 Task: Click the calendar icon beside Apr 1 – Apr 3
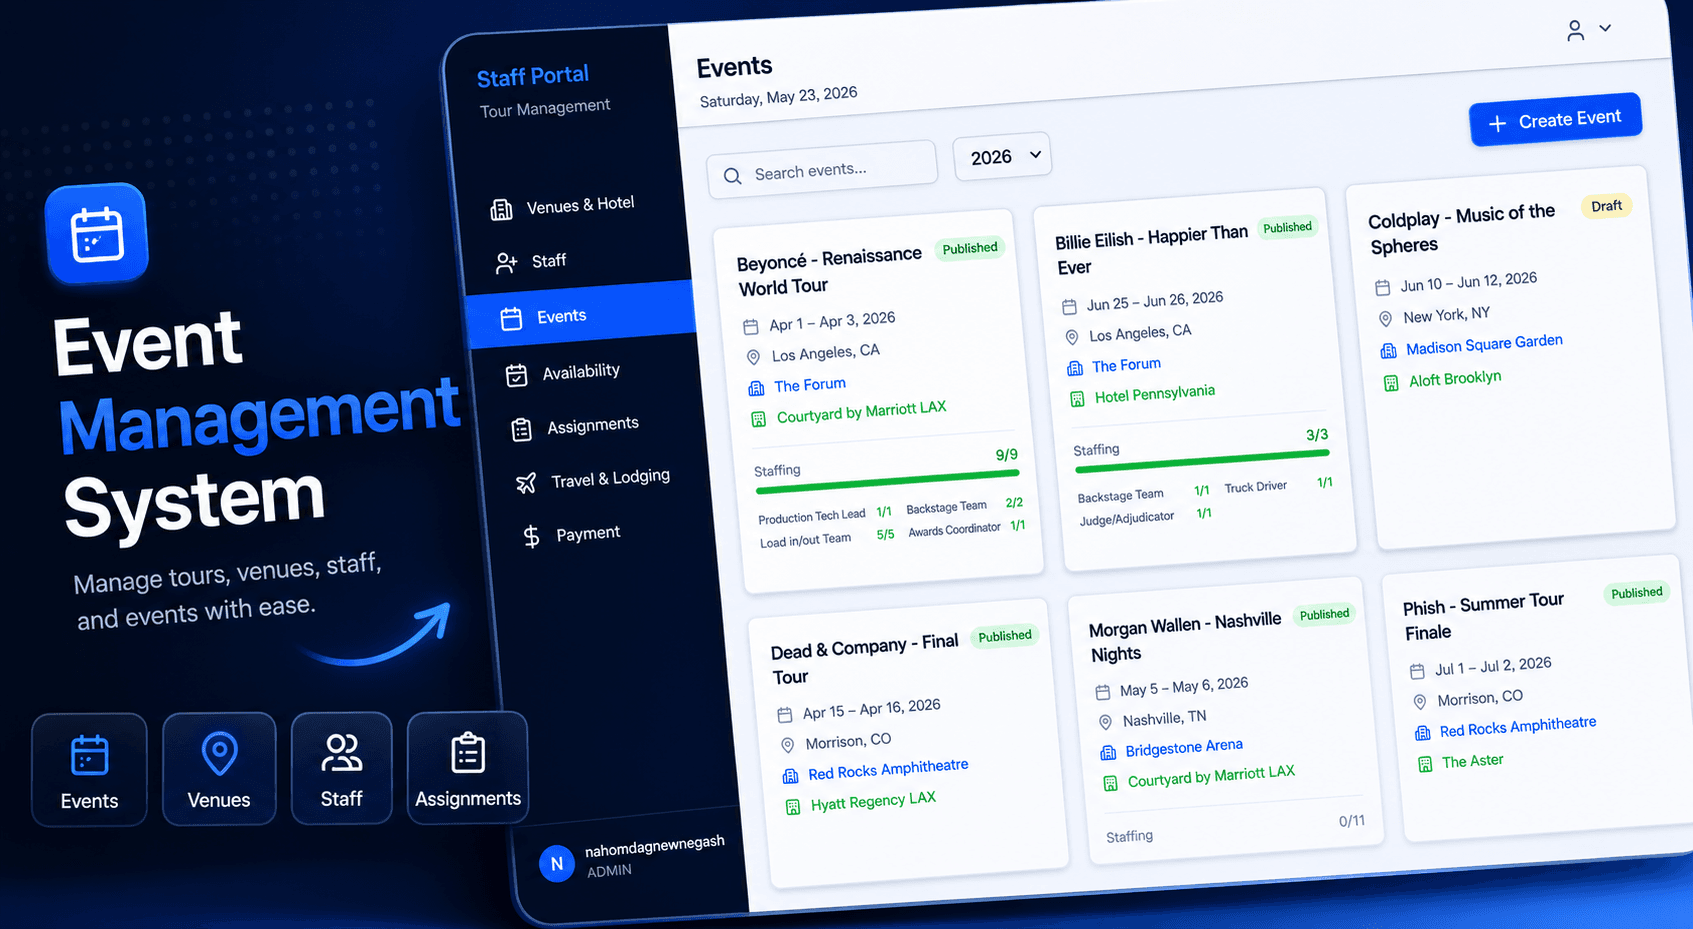(x=750, y=327)
